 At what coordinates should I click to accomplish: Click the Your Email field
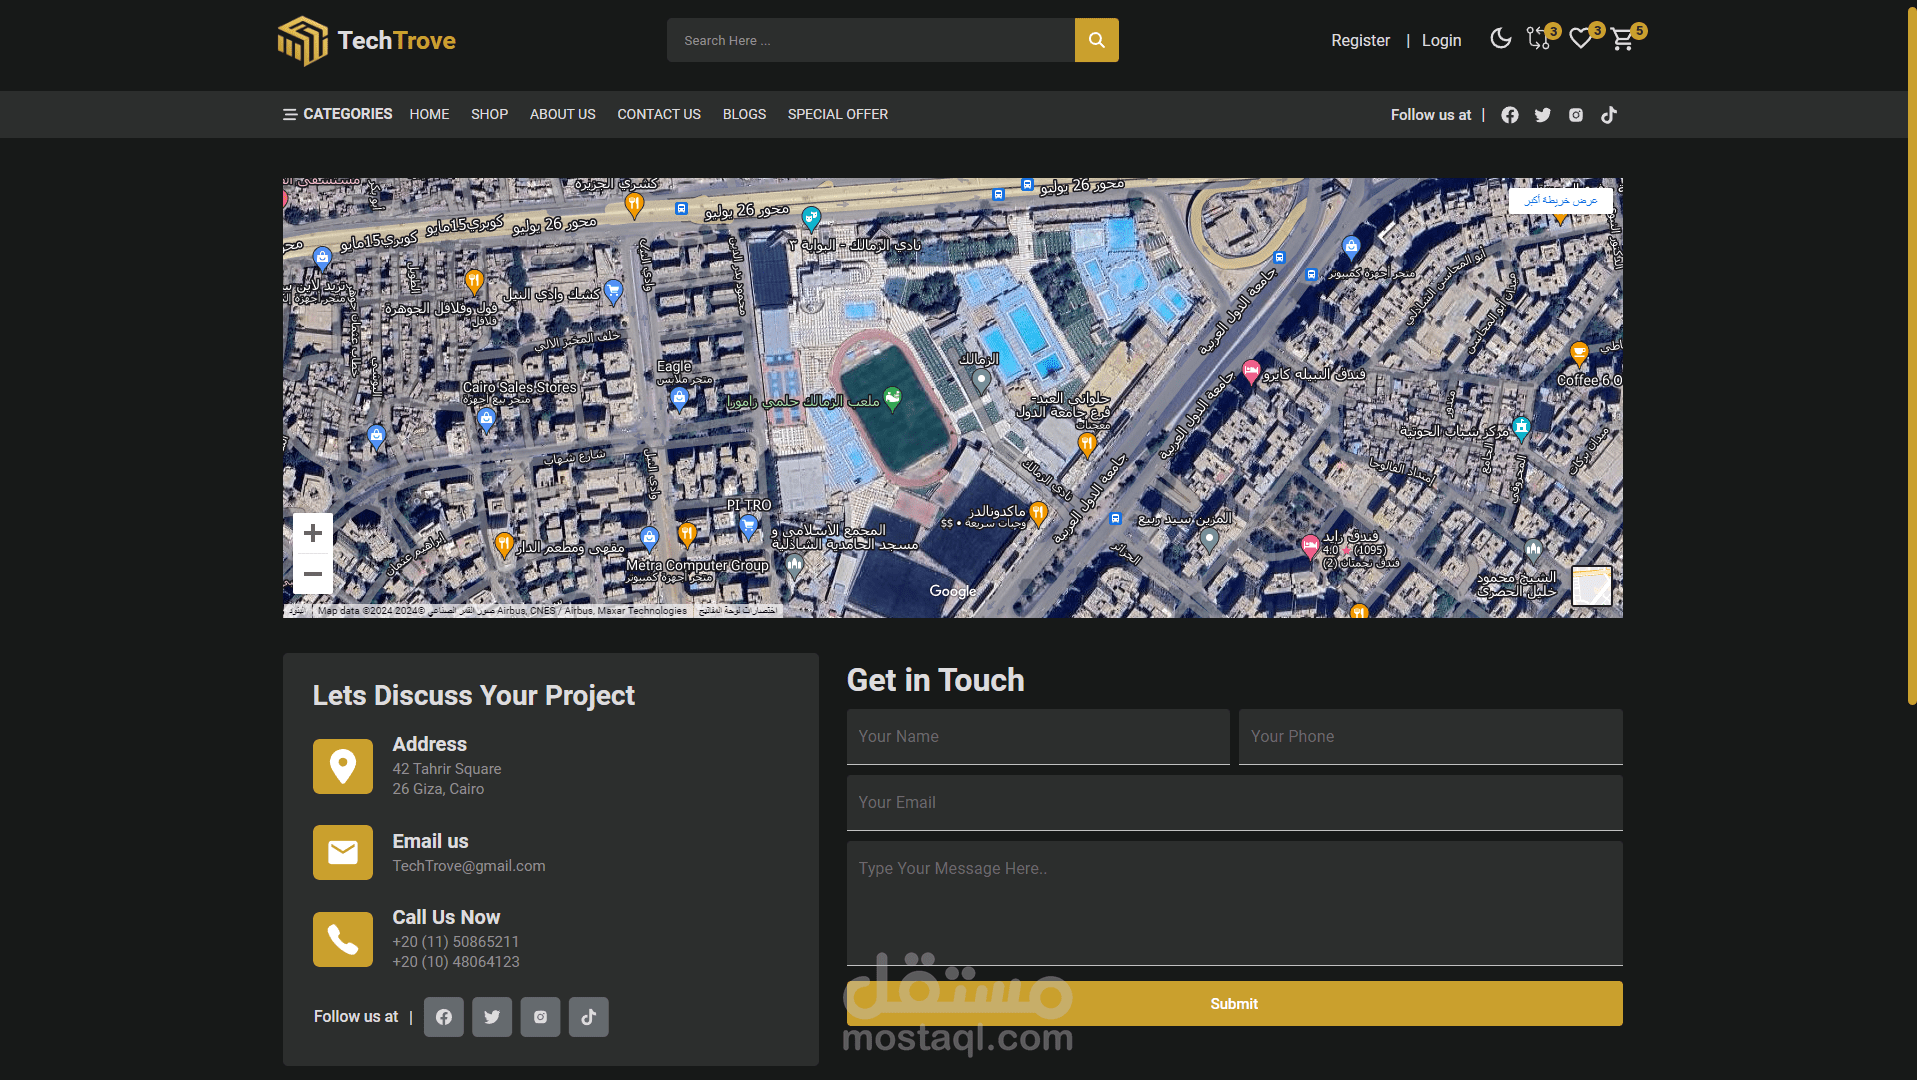click(x=1234, y=803)
